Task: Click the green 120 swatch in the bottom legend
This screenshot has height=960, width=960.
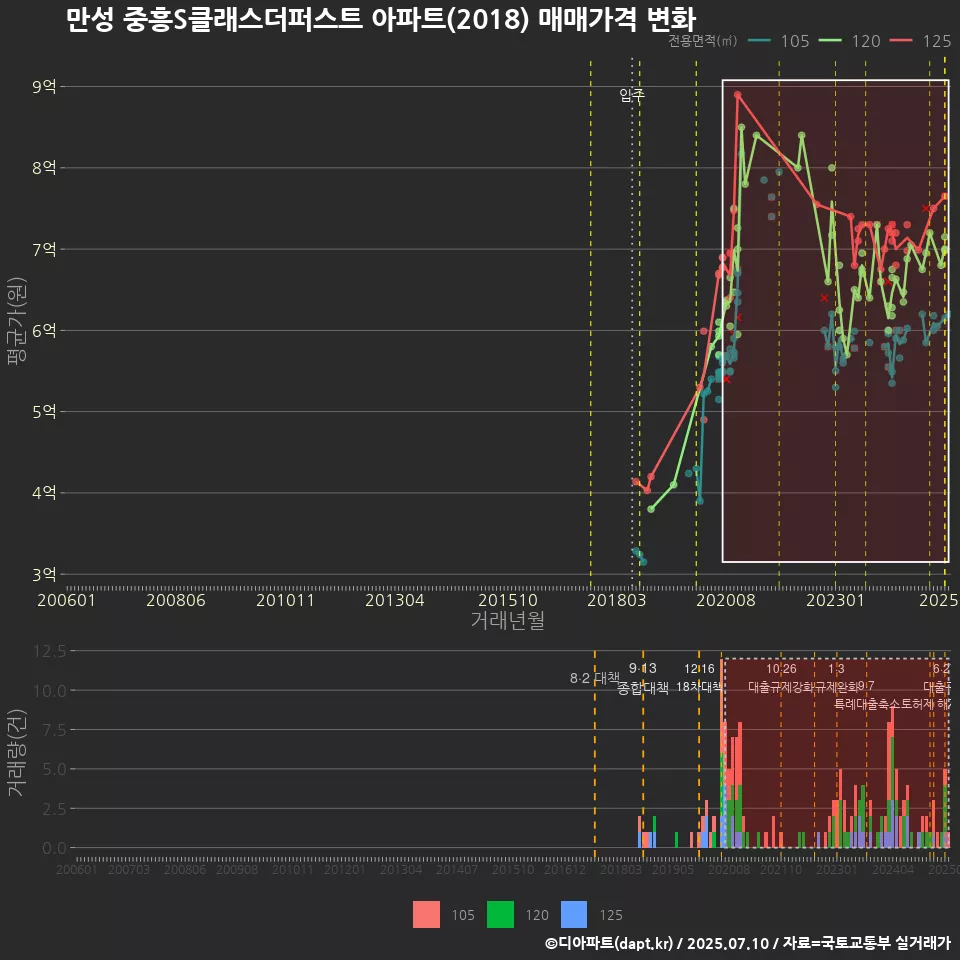Action: click(x=500, y=914)
